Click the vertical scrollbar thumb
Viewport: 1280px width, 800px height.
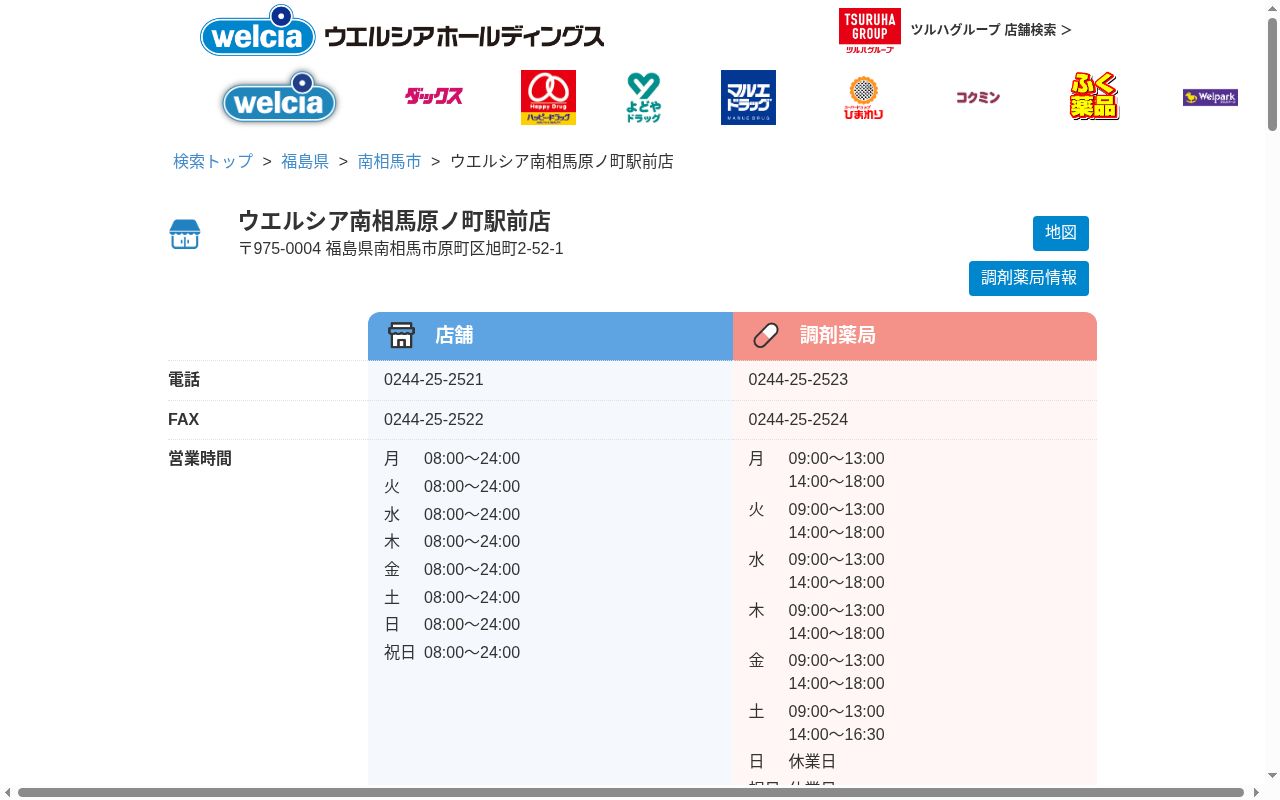tap(1272, 75)
